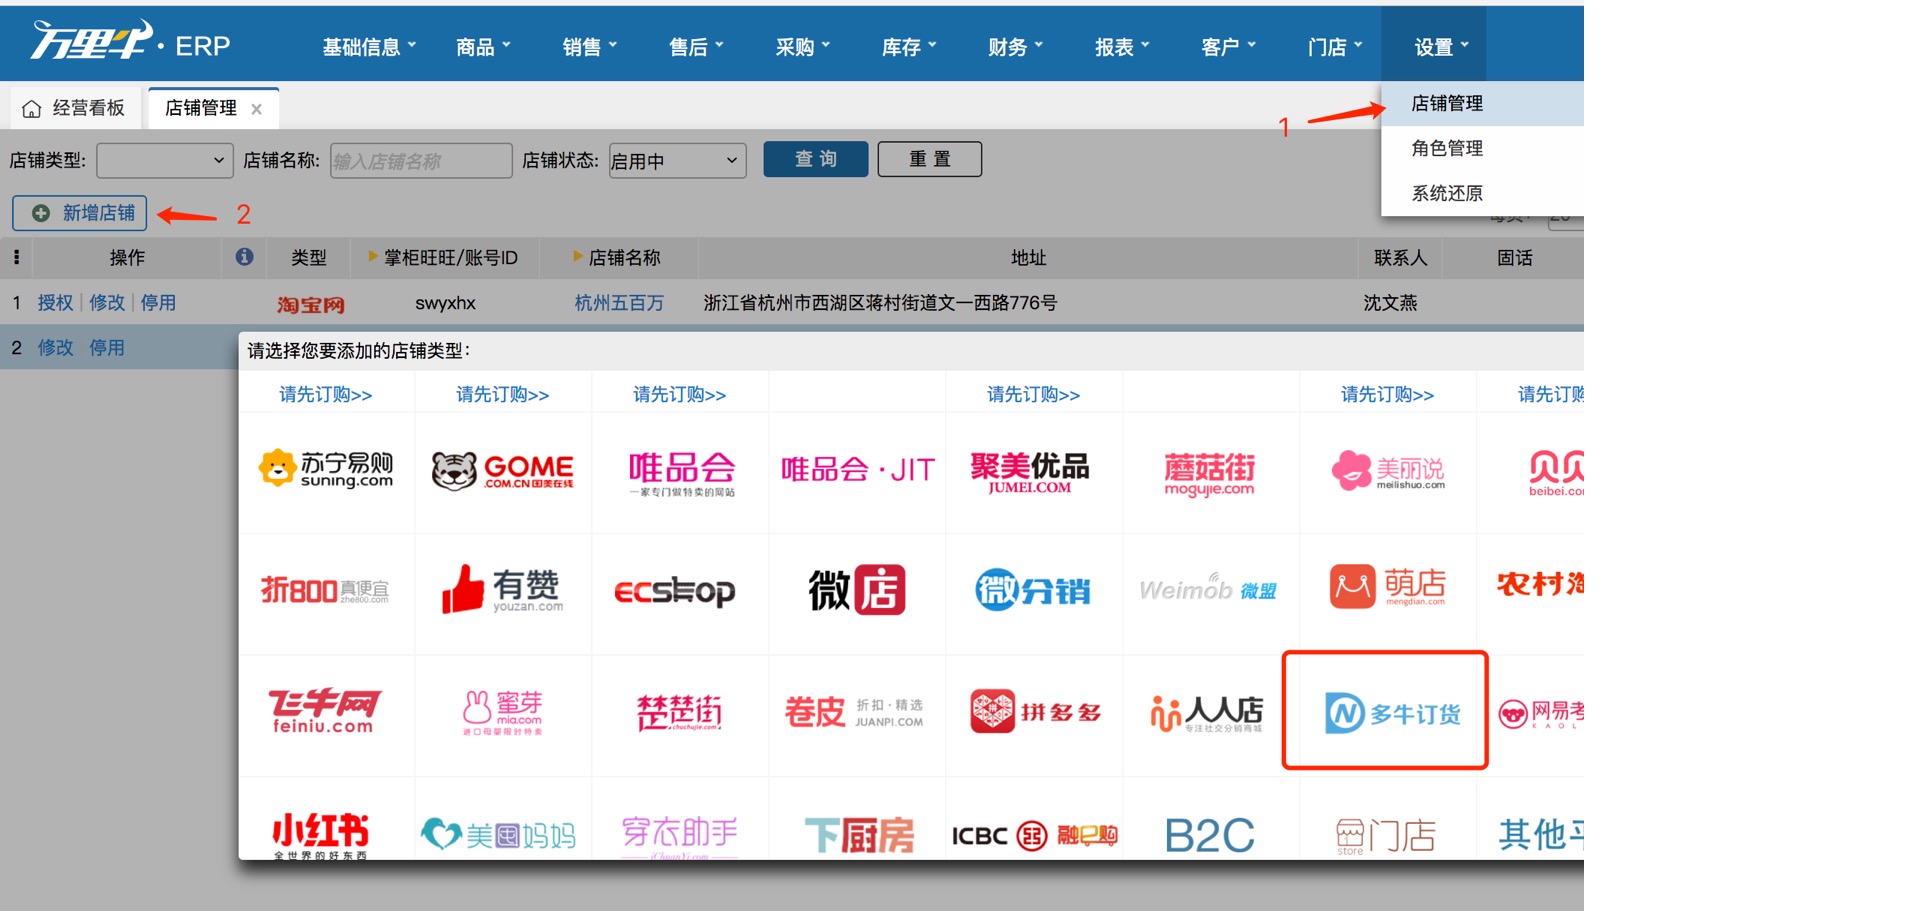Screen dimensions: 1911x911
Task: Select the 多牛订货 store type
Action: point(1384,712)
